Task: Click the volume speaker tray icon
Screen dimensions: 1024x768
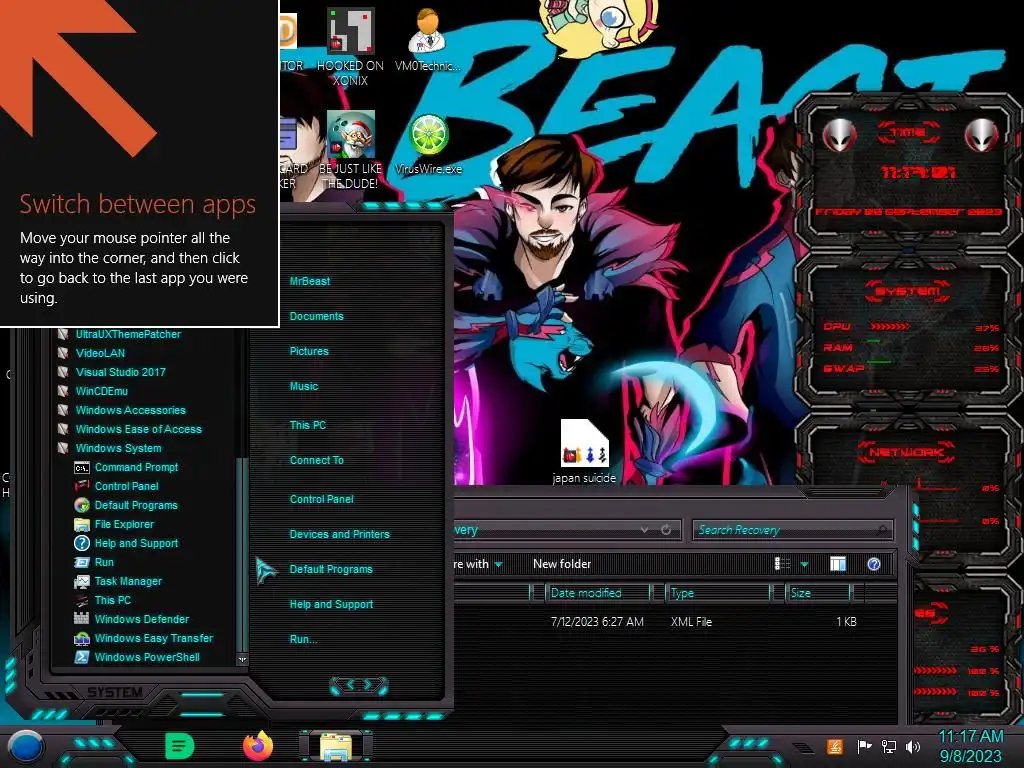Action: pos(913,746)
